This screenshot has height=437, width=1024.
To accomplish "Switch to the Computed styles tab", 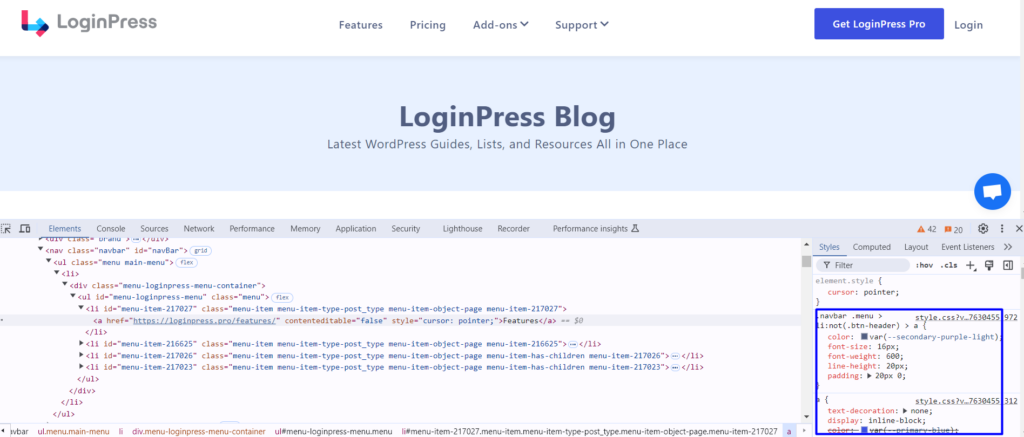I will (x=872, y=247).
